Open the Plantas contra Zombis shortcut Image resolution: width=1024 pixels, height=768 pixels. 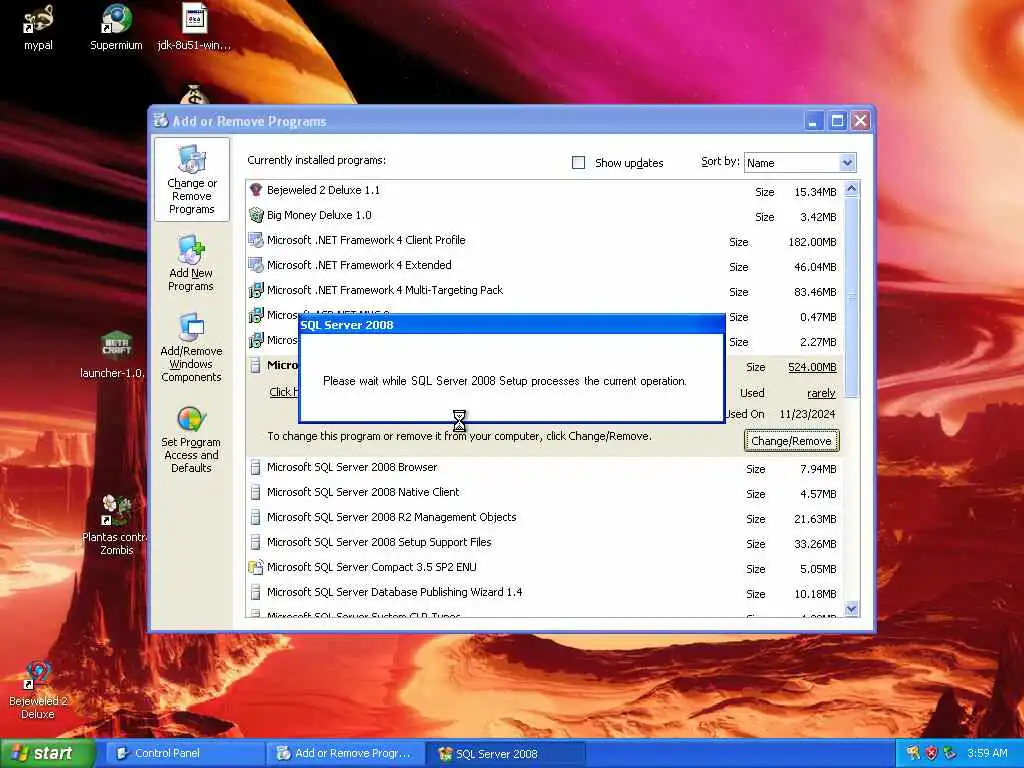(x=116, y=524)
